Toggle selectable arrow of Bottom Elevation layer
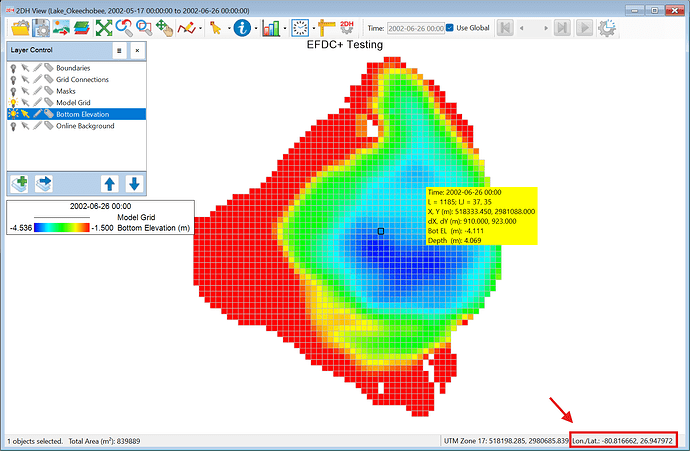Viewport: 690px width, 451px height. tap(25, 114)
